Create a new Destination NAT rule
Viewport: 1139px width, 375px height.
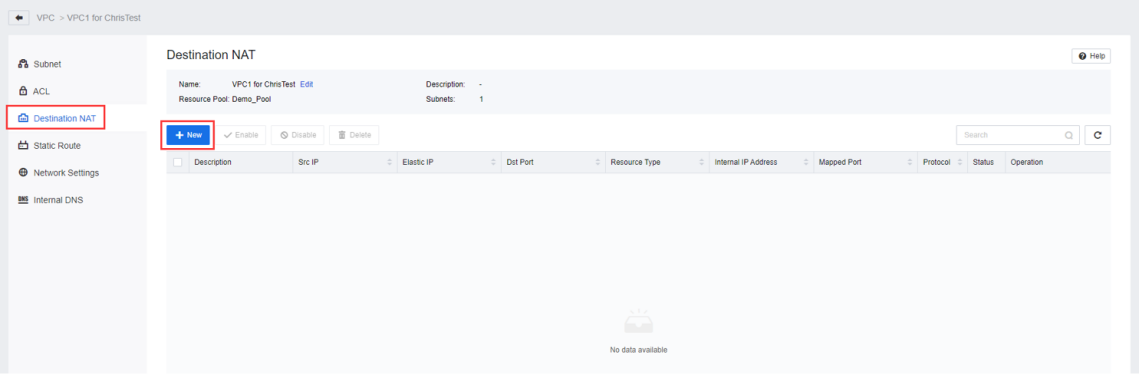coord(188,135)
